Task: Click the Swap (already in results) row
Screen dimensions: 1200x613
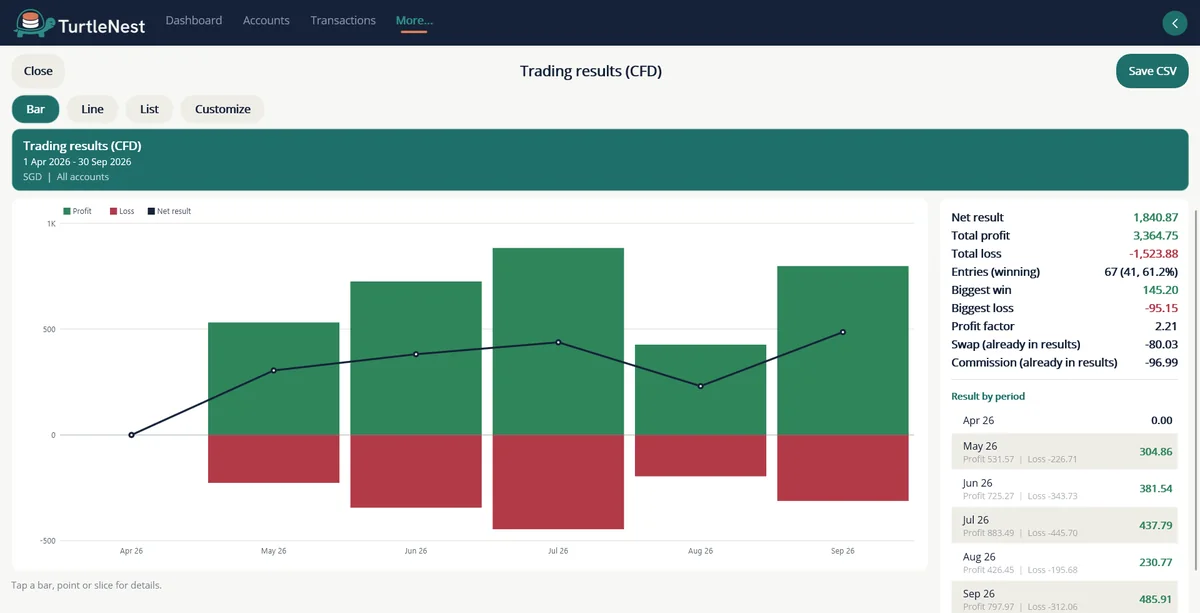Action: point(1064,344)
